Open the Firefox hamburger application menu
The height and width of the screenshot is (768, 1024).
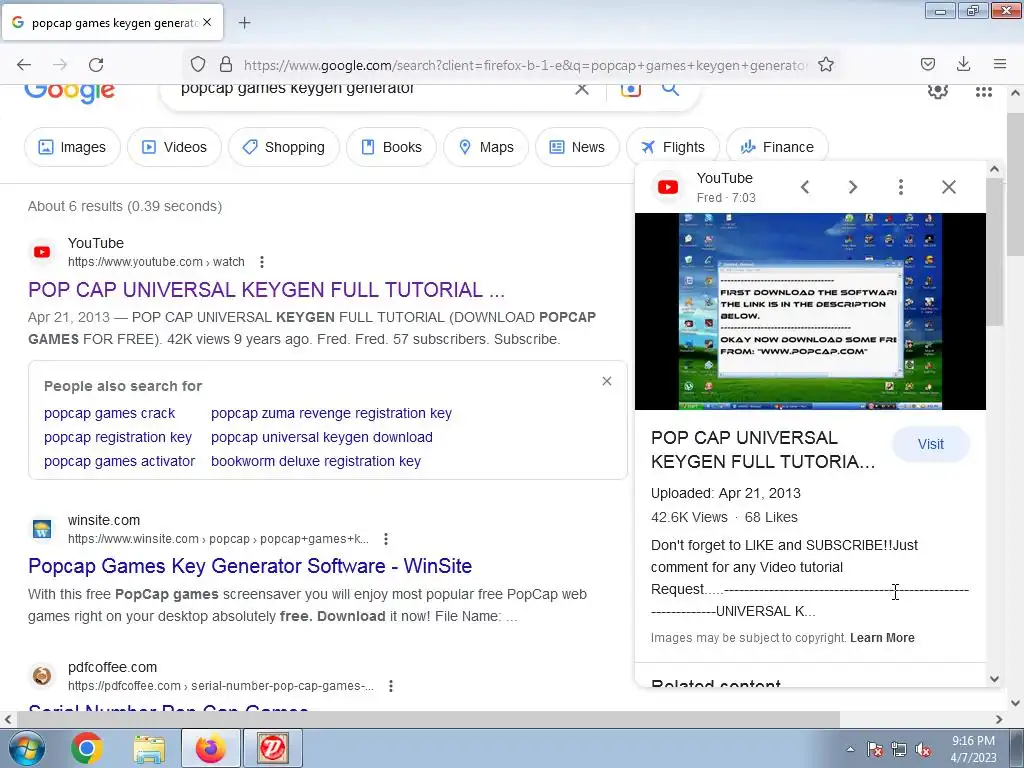[999, 64]
